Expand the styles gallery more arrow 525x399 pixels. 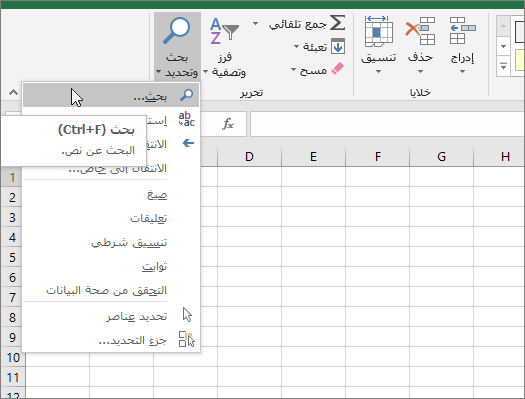pyautogui.click(x=503, y=67)
